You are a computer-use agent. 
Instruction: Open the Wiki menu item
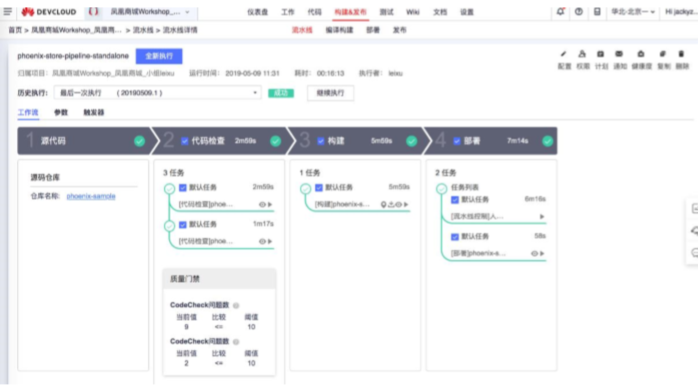click(413, 12)
